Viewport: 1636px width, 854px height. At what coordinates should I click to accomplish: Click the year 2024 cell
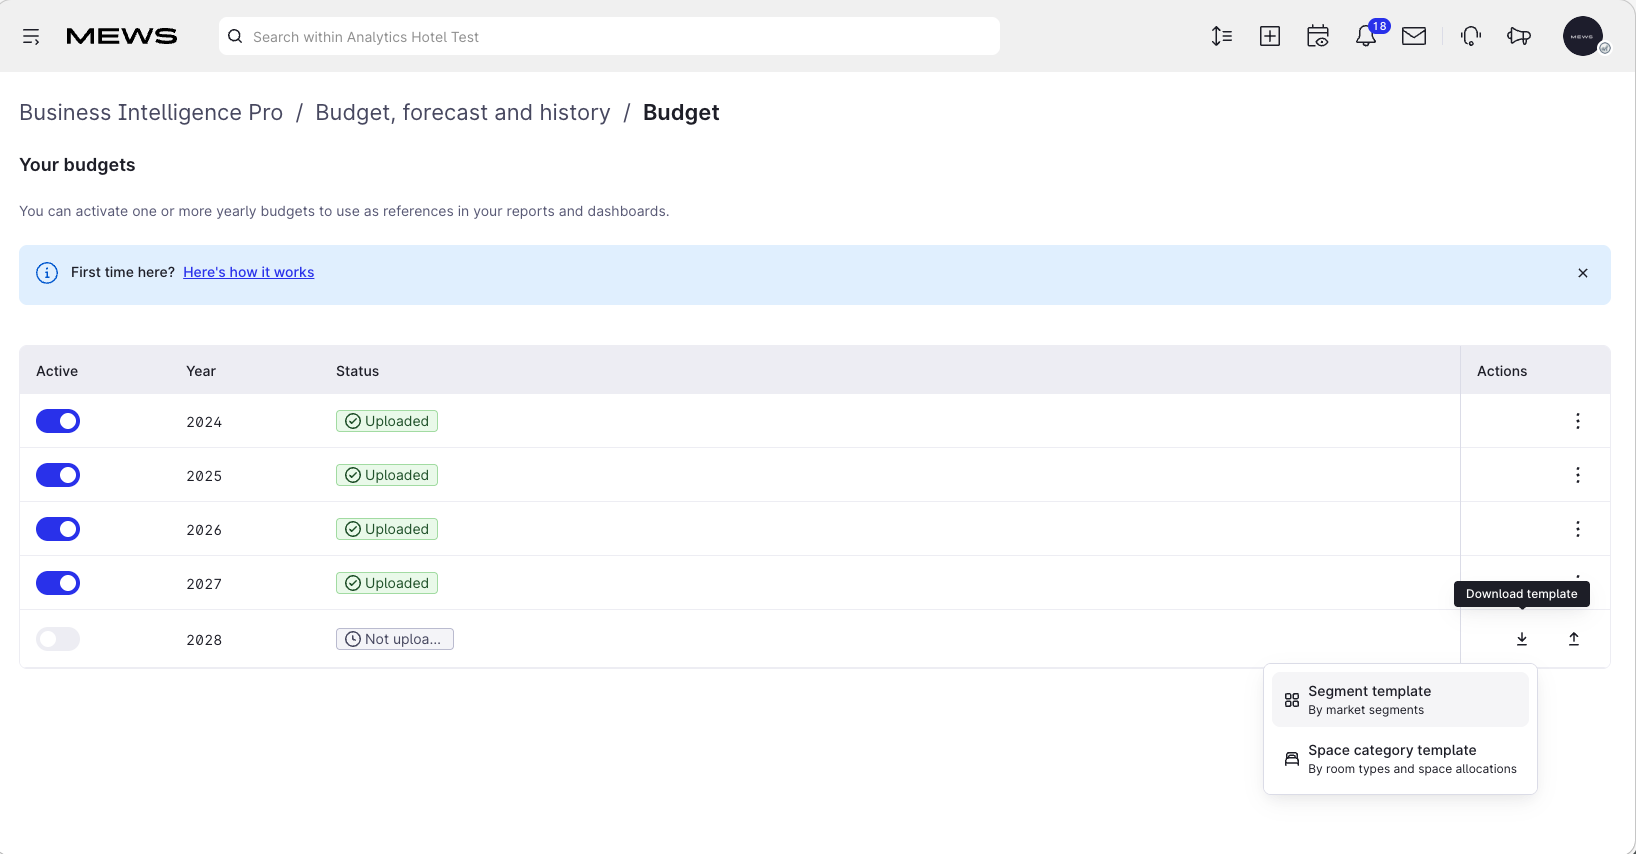click(x=204, y=422)
